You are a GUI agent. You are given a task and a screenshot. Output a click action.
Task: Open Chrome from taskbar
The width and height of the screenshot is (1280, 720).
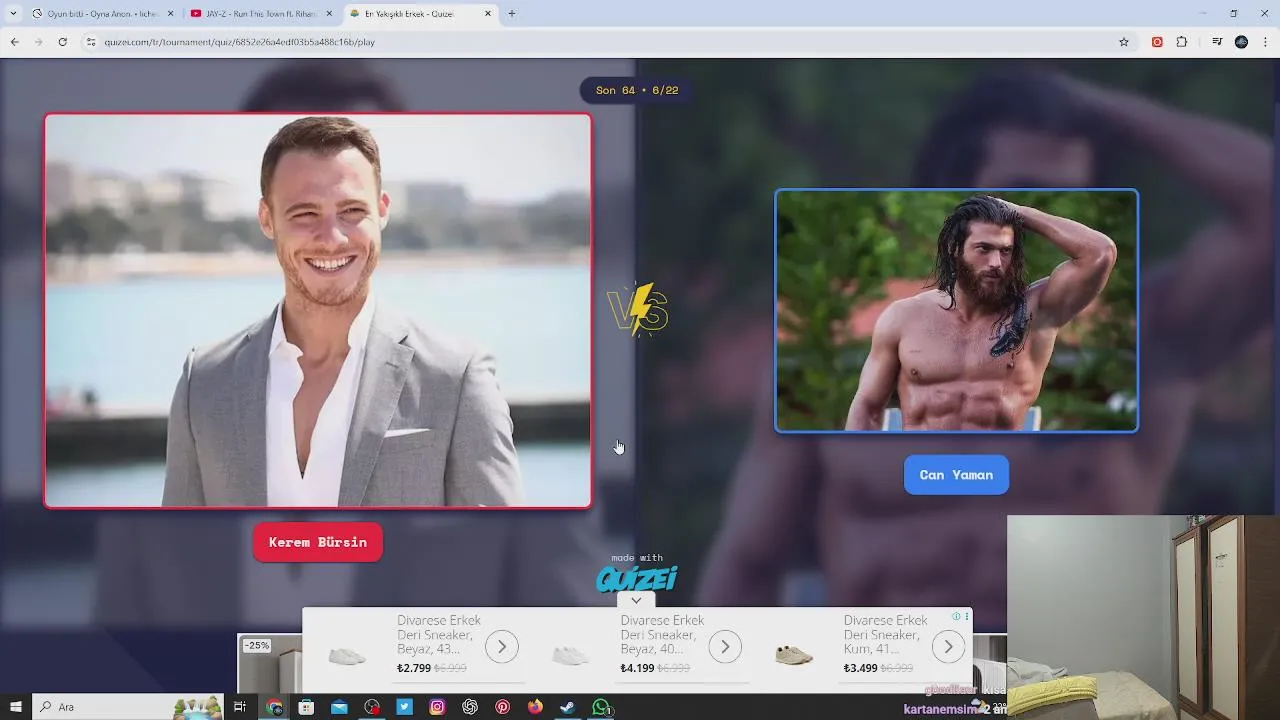click(274, 707)
